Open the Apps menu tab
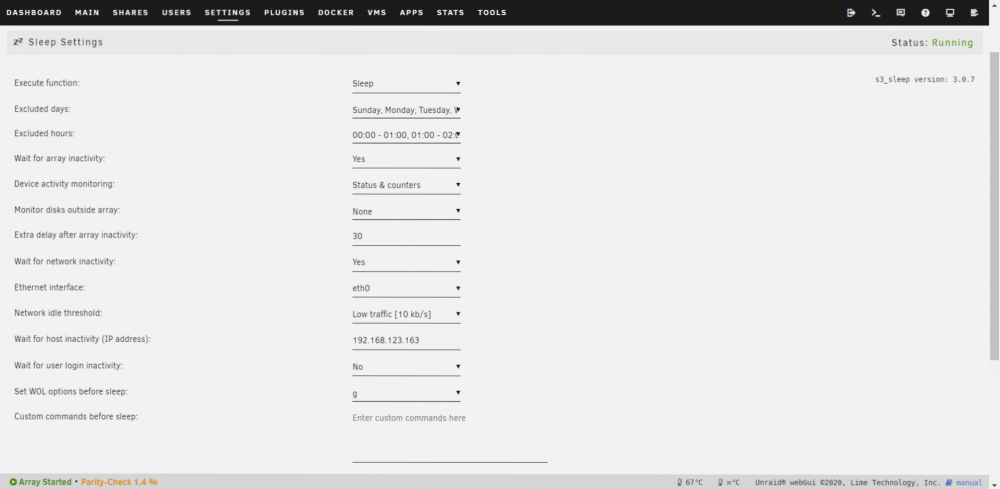 (412, 13)
